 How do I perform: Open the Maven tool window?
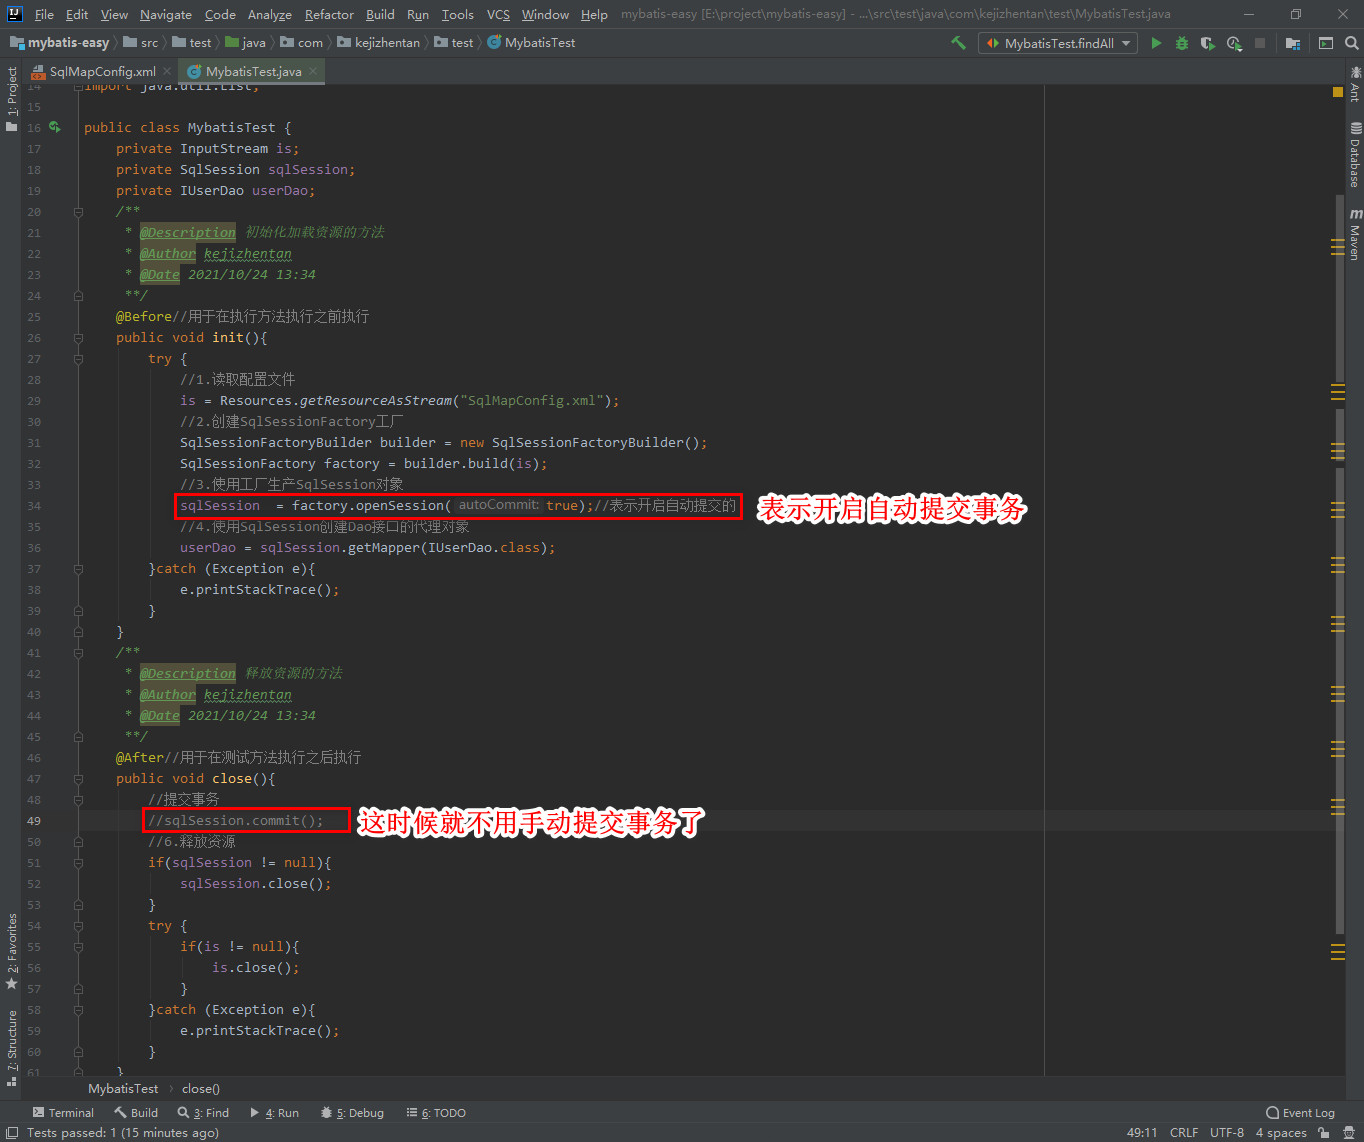tap(1355, 235)
